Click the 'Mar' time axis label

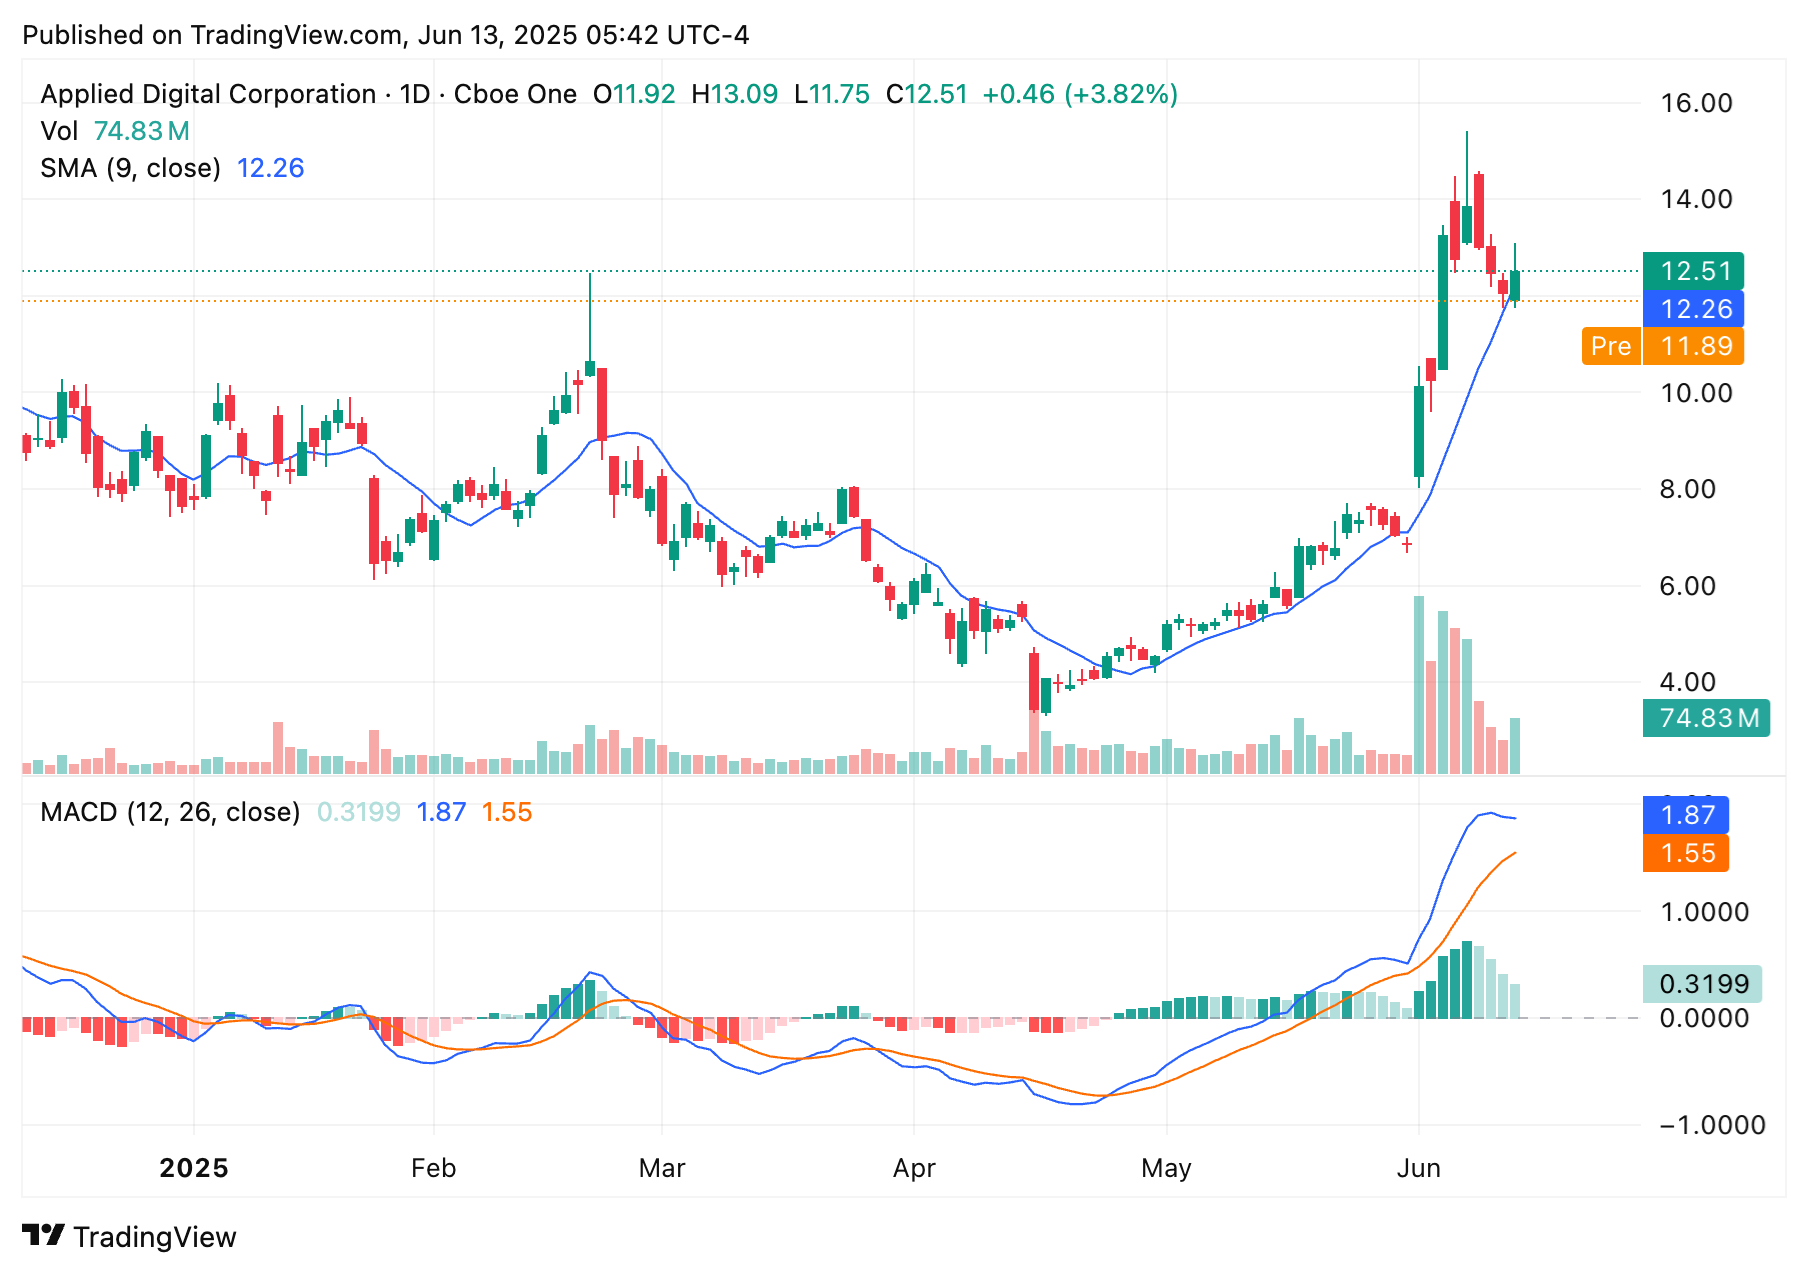(662, 1168)
